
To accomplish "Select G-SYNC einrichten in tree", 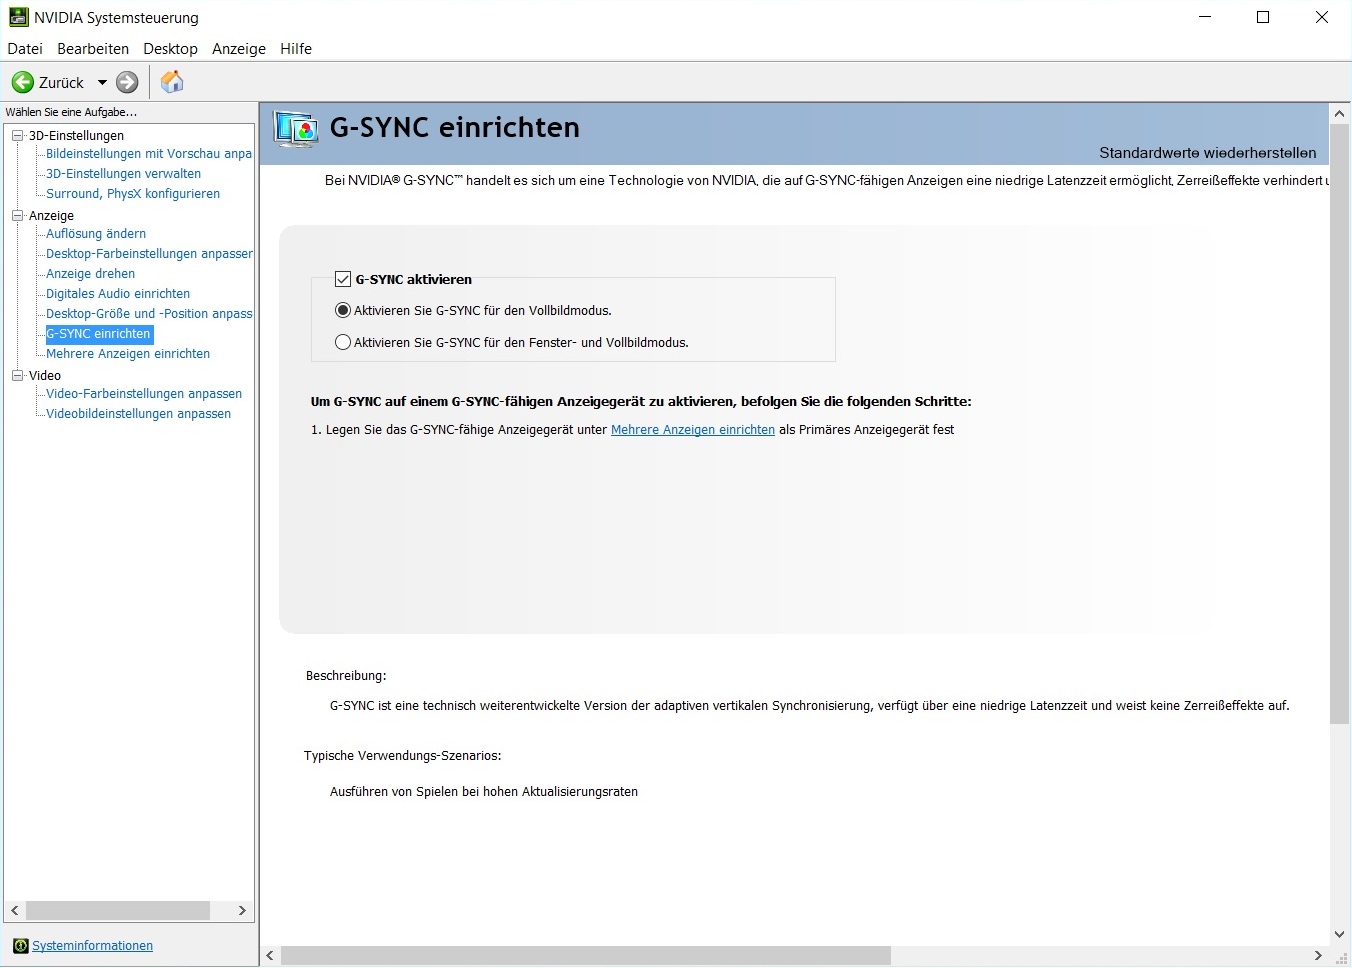I will pos(99,333).
